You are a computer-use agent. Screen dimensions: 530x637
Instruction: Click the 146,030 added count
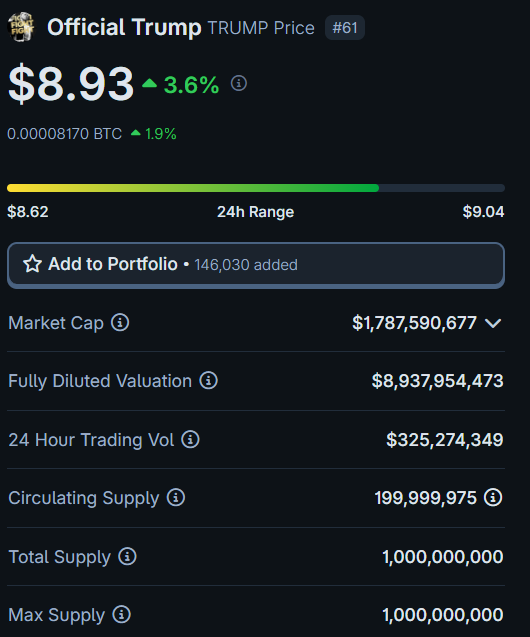[246, 265]
